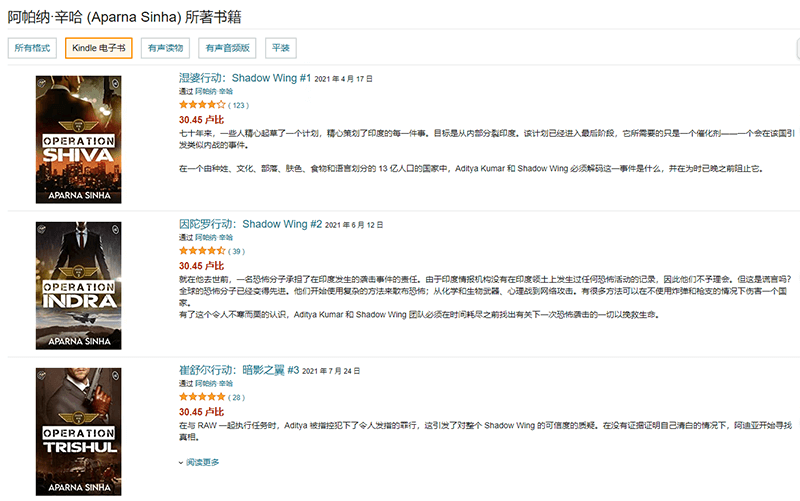
Task: Click publish date 2021 年 4 月 17 日
Action: point(343,79)
